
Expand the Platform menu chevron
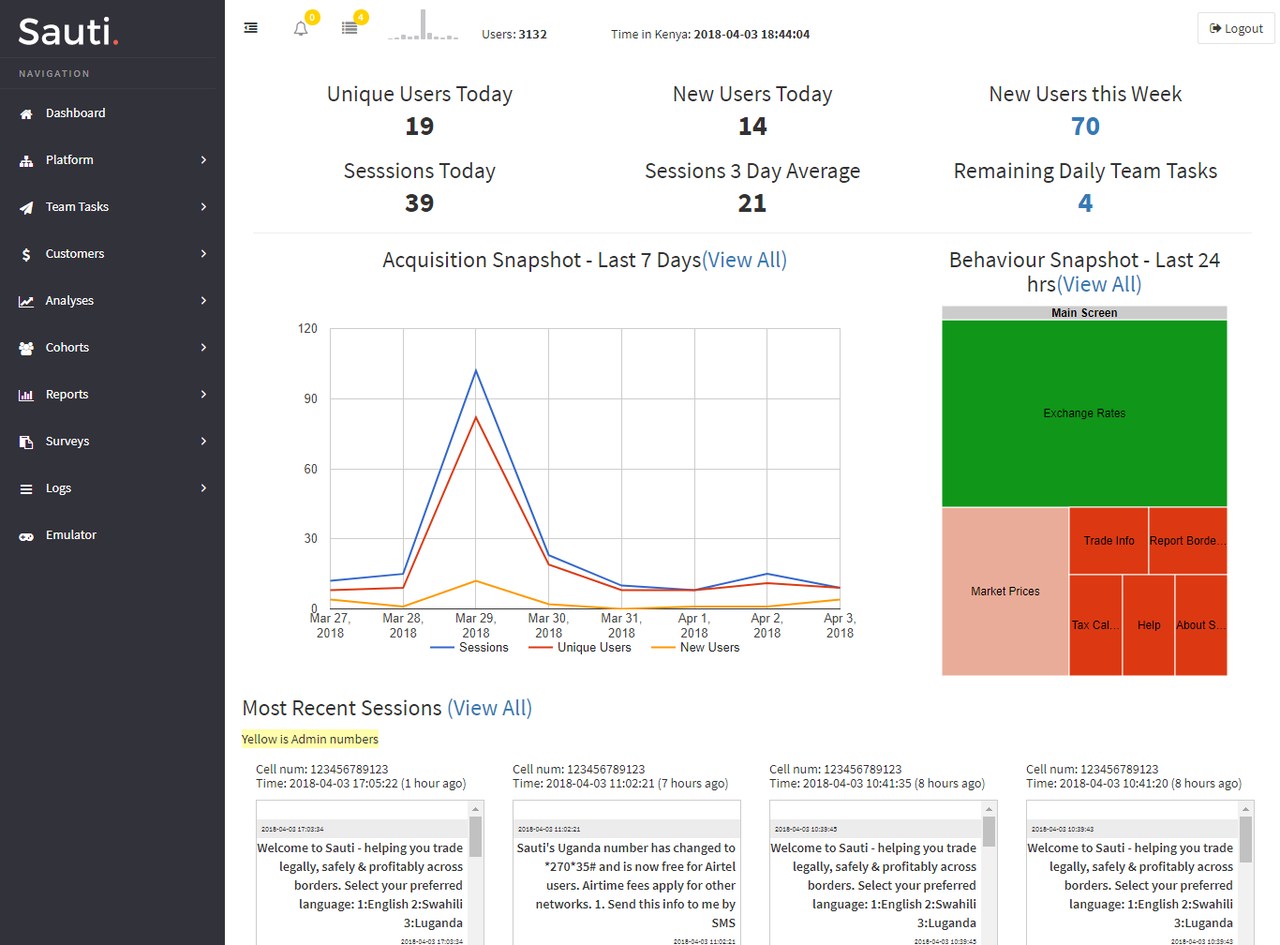tap(203, 160)
